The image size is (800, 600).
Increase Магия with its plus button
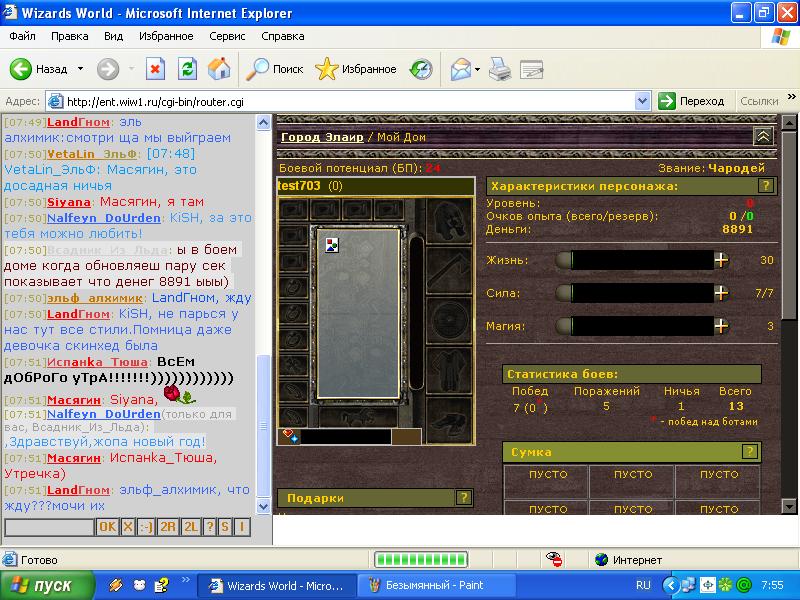[721, 326]
